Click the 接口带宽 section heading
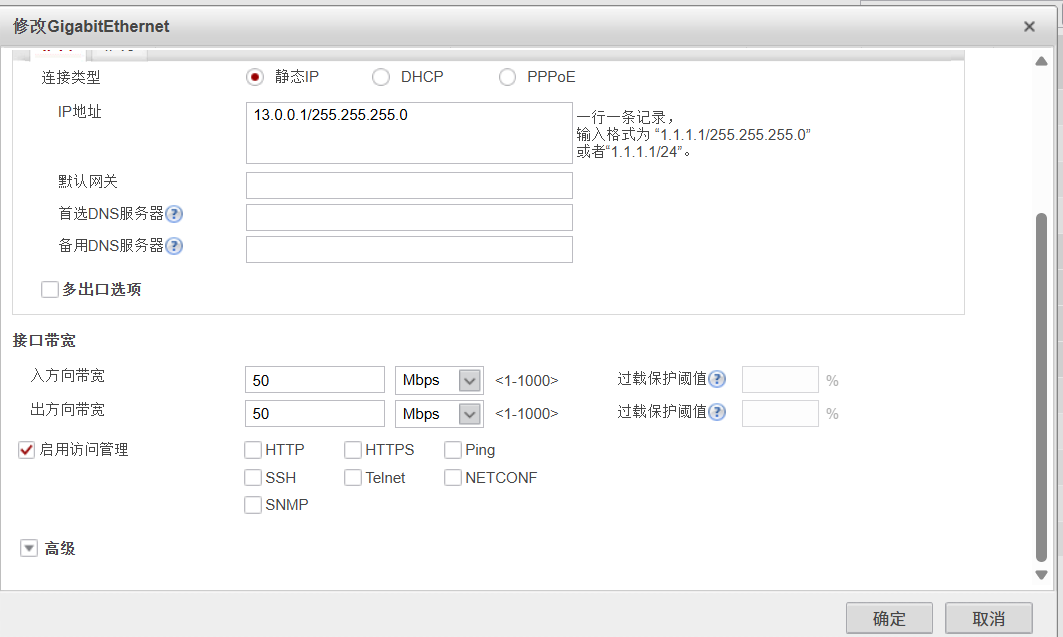1063x637 pixels. 44,341
